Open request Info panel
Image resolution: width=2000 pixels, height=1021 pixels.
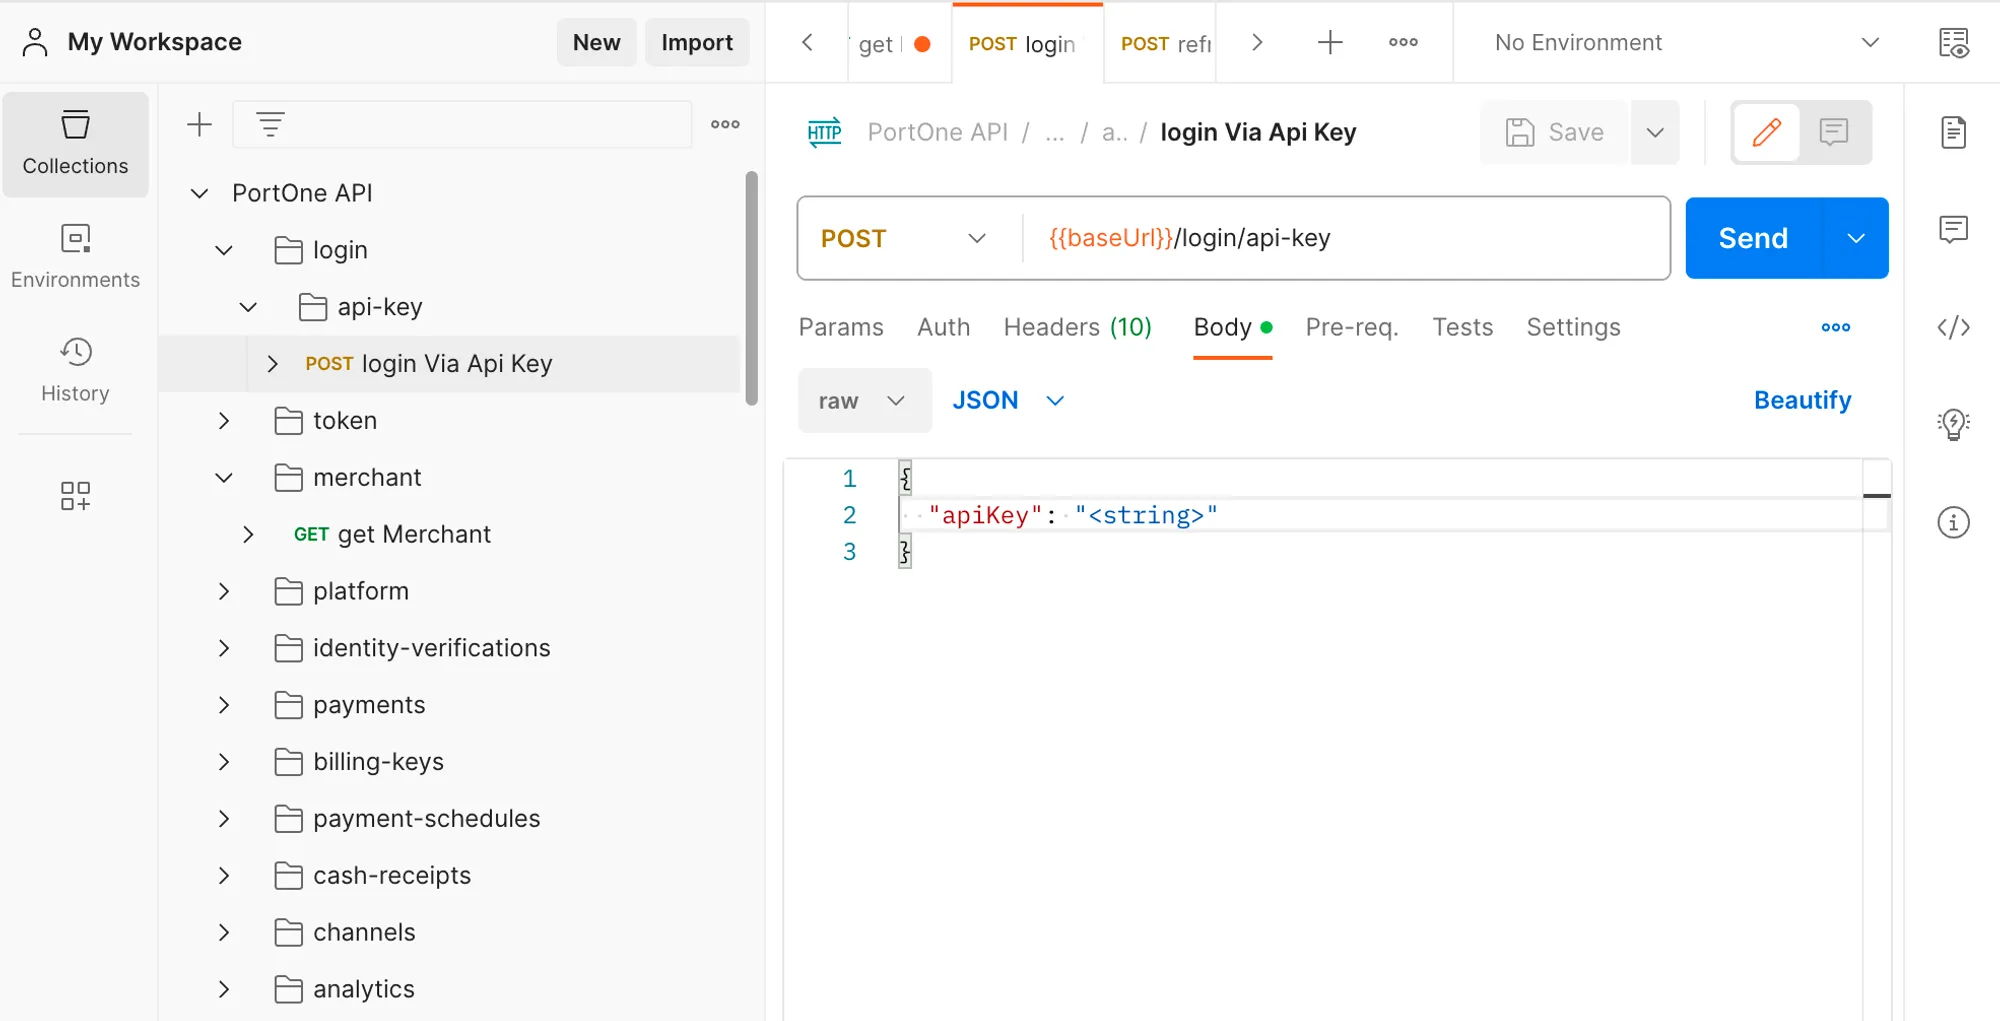1954,521
